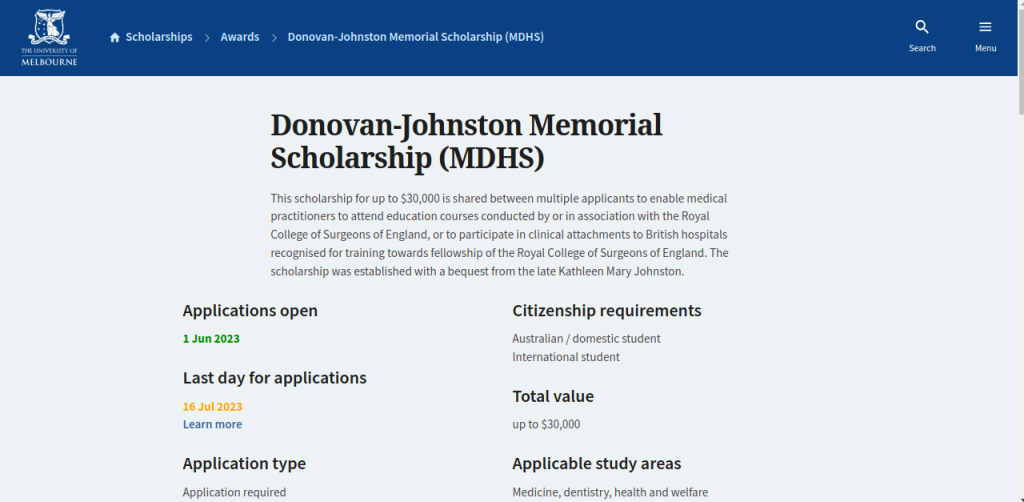Viewport: 1024px width, 502px height.
Task: Navigate to the Awards breadcrumb link
Action: (240, 37)
